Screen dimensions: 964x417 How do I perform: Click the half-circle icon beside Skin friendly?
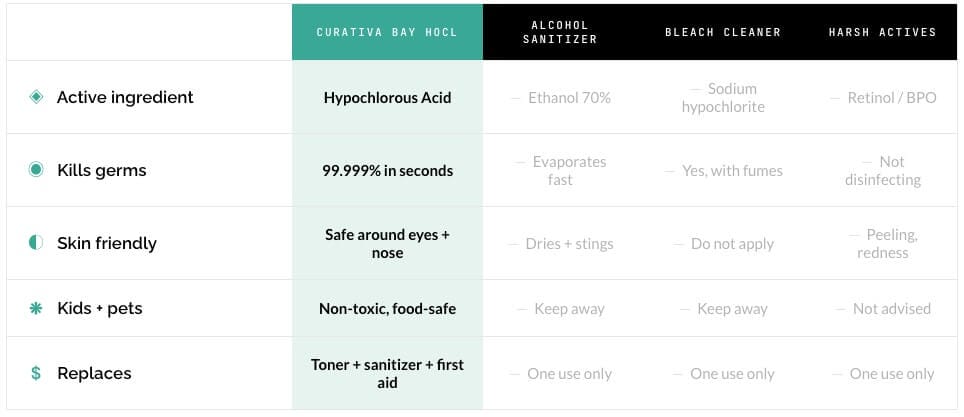pos(37,243)
